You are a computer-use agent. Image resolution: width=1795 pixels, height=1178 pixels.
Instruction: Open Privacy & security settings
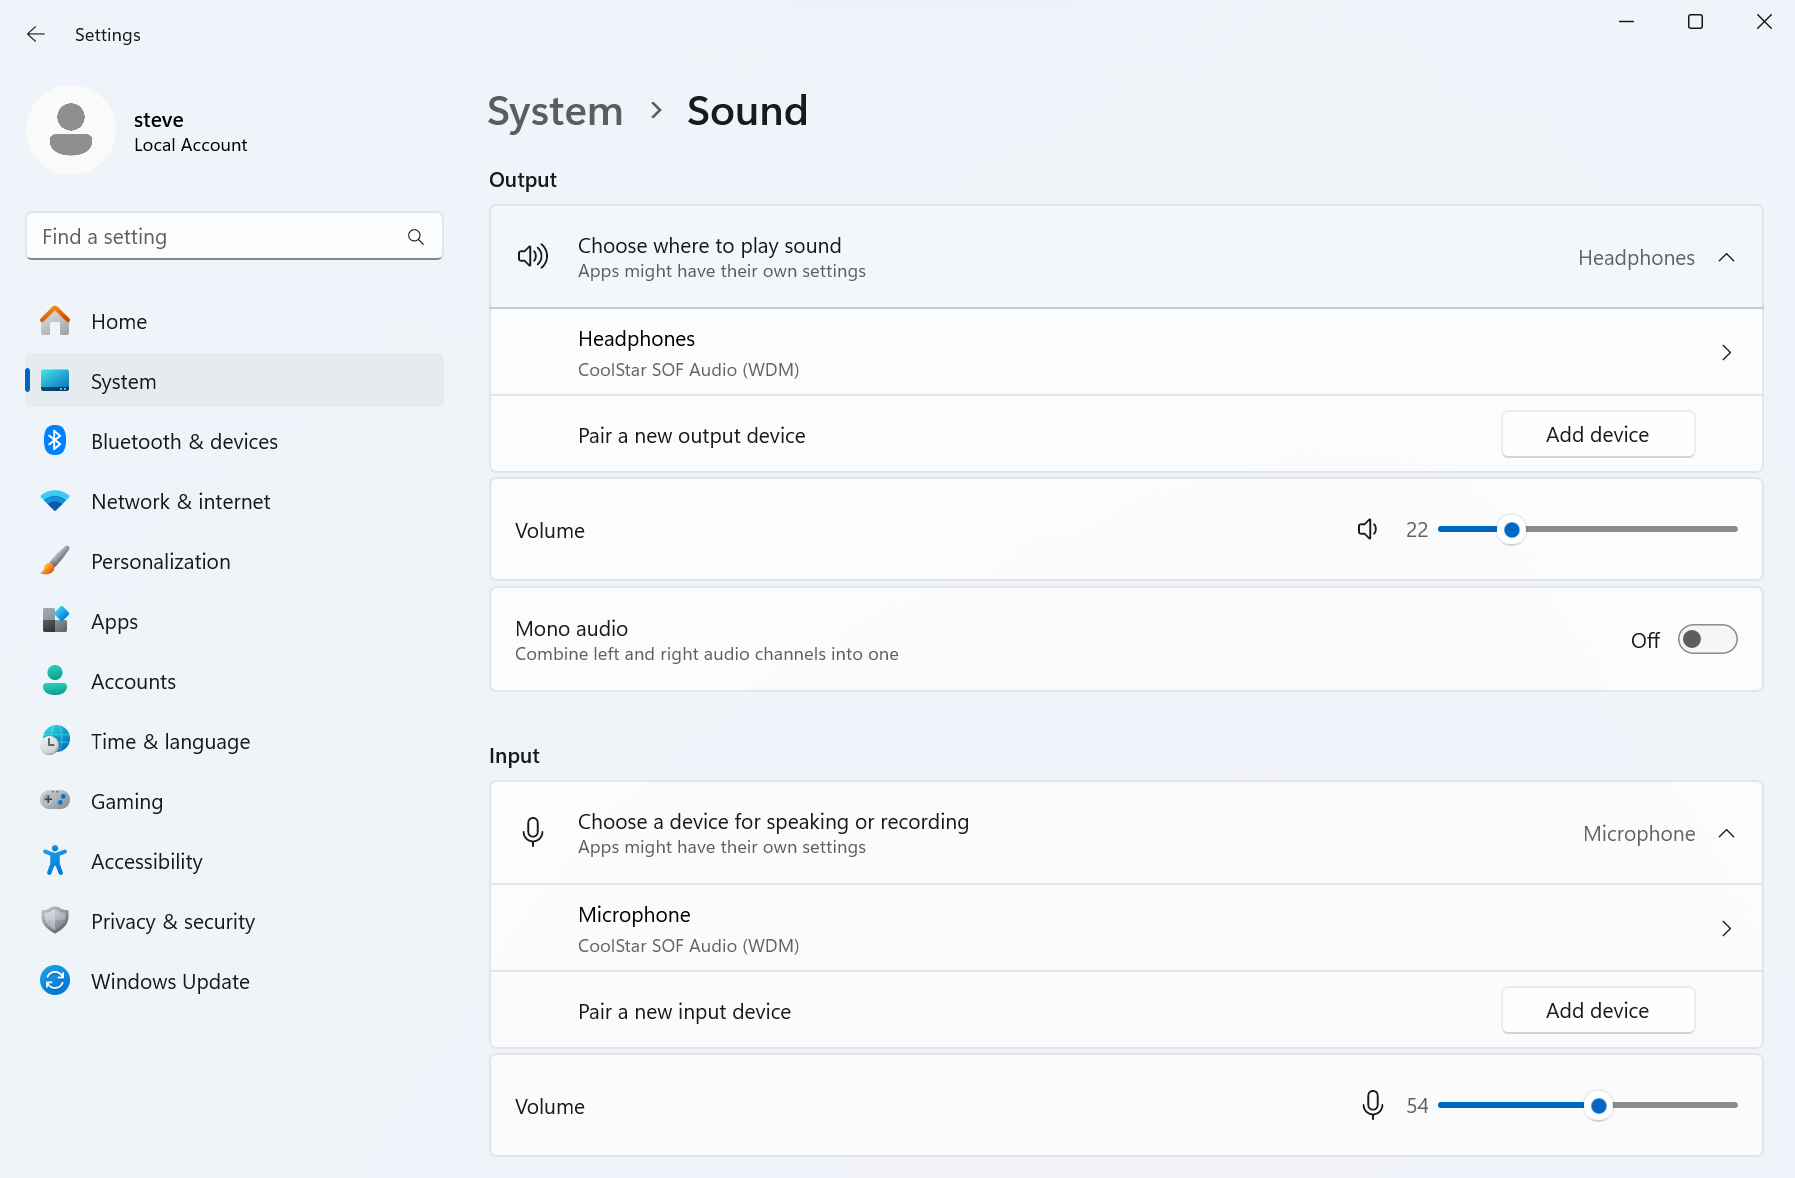pyautogui.click(x=234, y=921)
